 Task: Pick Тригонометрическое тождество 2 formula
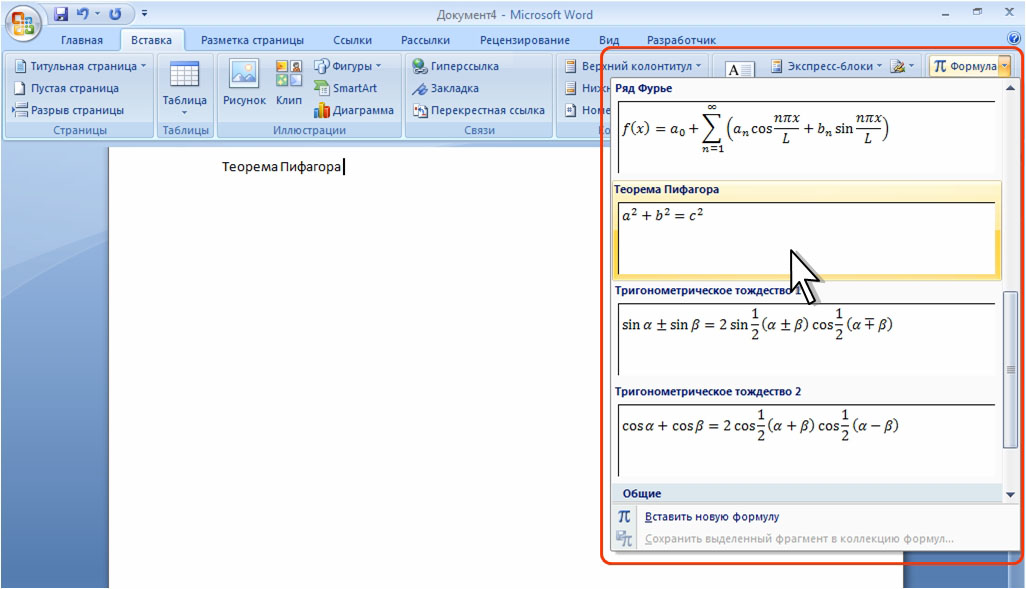click(805, 432)
